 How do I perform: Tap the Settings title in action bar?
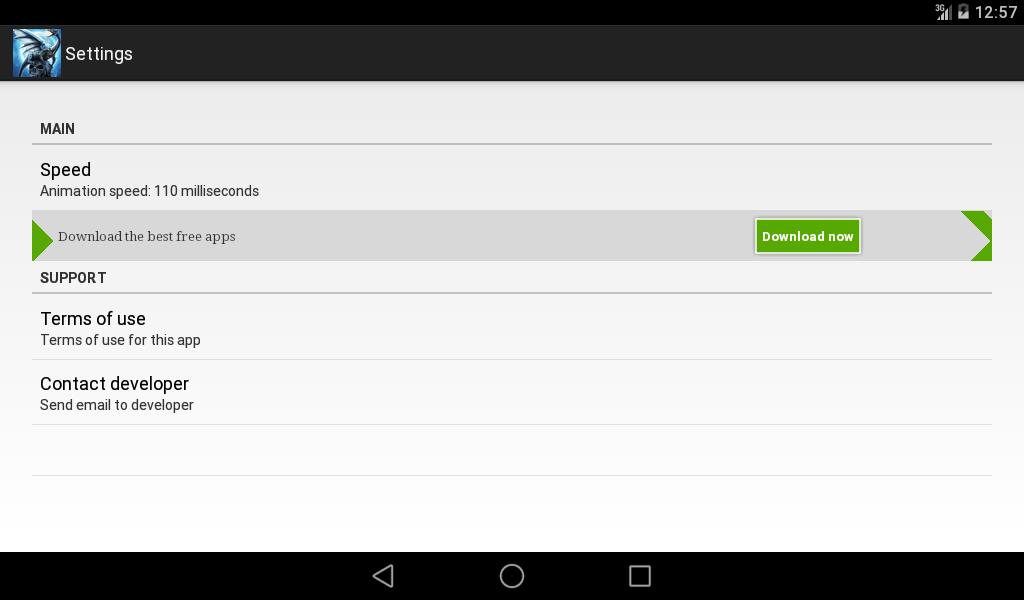click(99, 54)
